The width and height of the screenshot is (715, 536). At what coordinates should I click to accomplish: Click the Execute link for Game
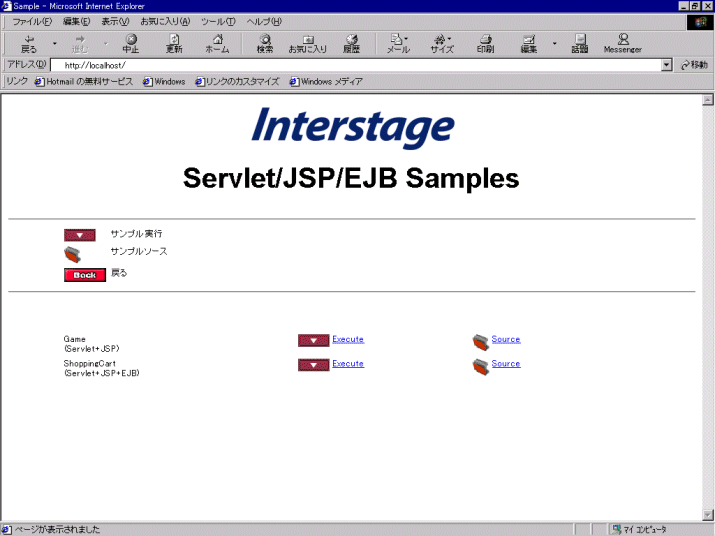coord(348,339)
